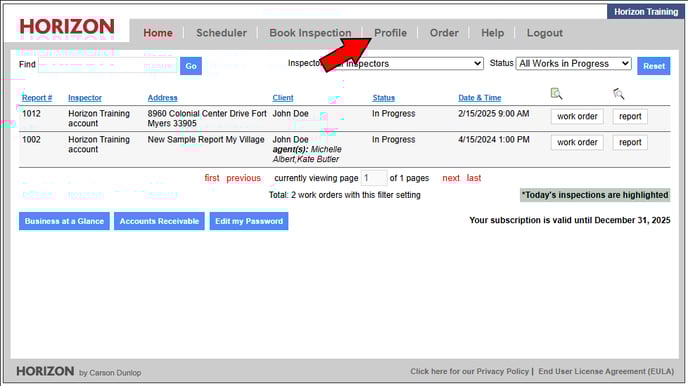Select Book Inspection in the navigation
688x386 pixels.
click(310, 33)
